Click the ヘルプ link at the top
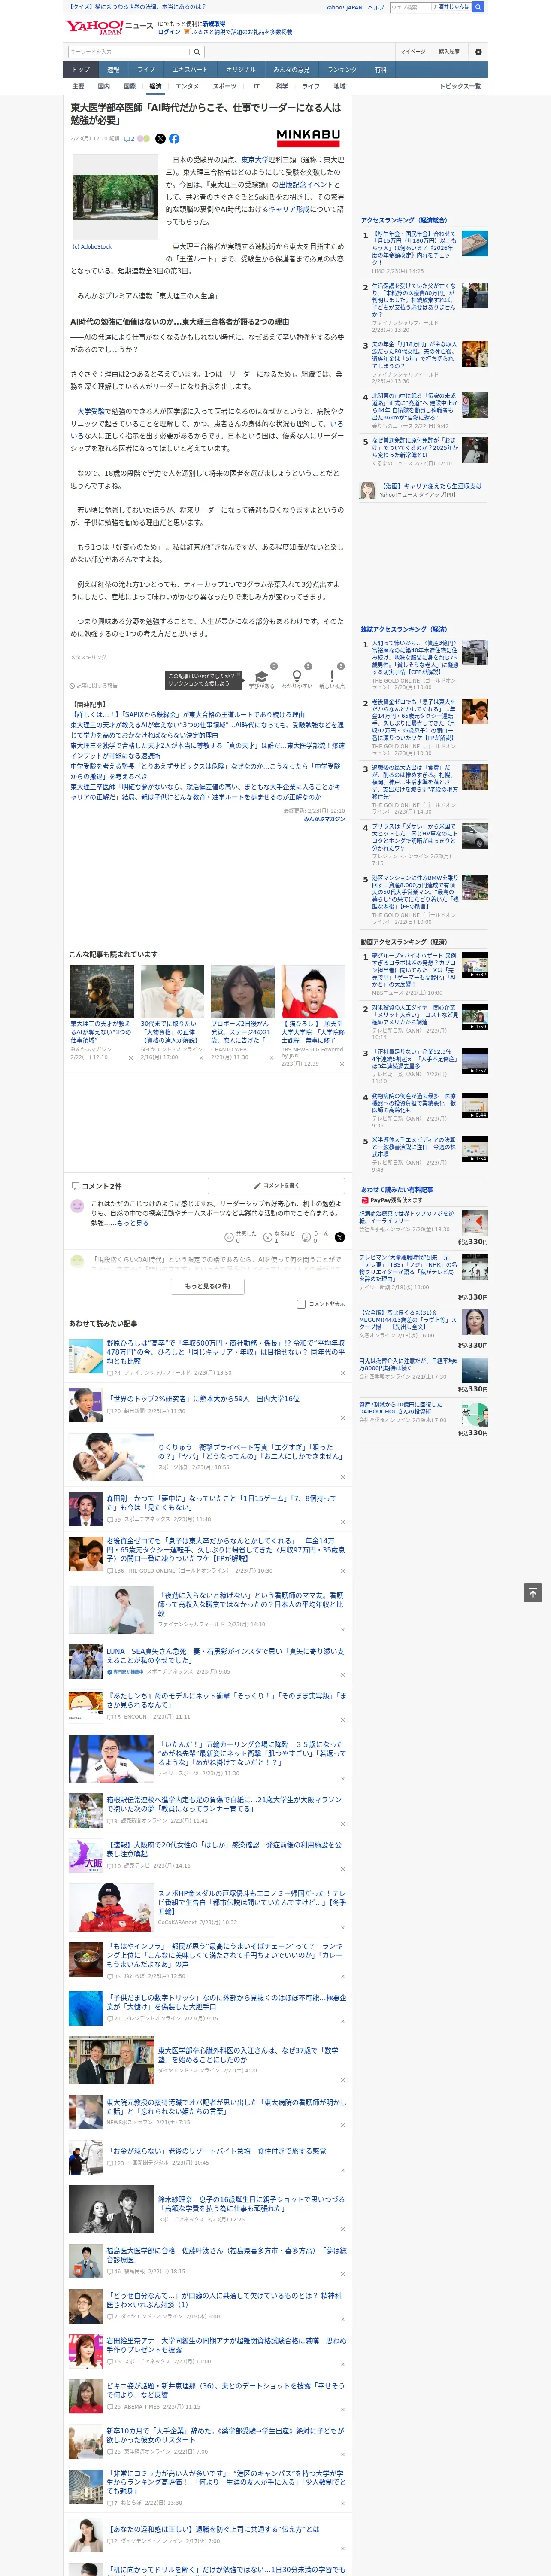Viewport: 551px width, 2576px height. 376,7
